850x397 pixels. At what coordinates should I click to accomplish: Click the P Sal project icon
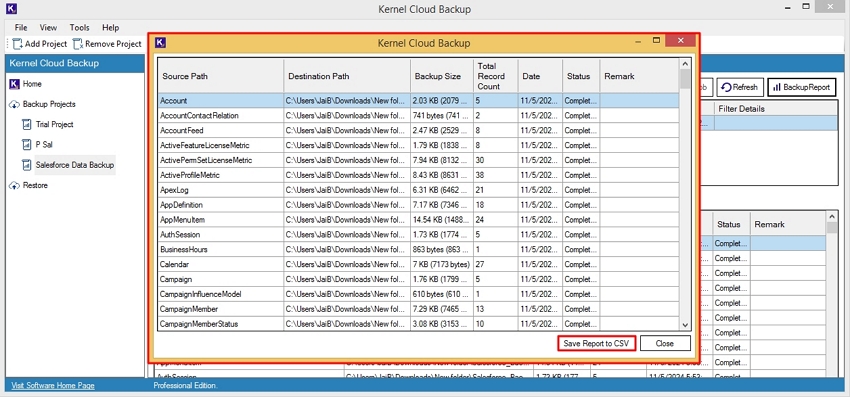coord(27,145)
